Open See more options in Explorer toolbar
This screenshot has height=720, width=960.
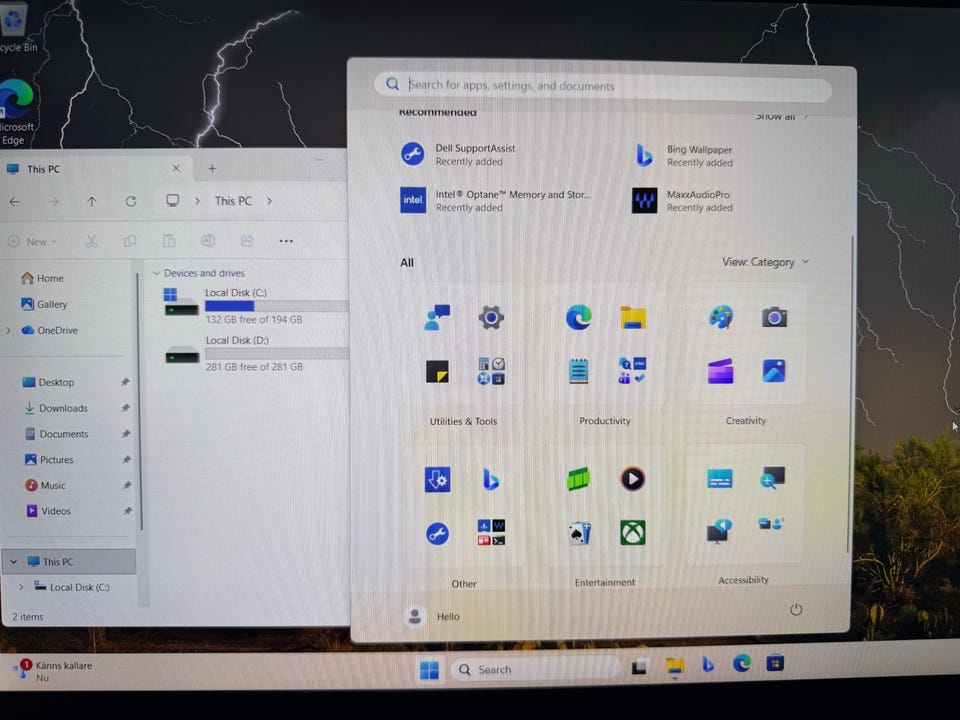click(286, 241)
